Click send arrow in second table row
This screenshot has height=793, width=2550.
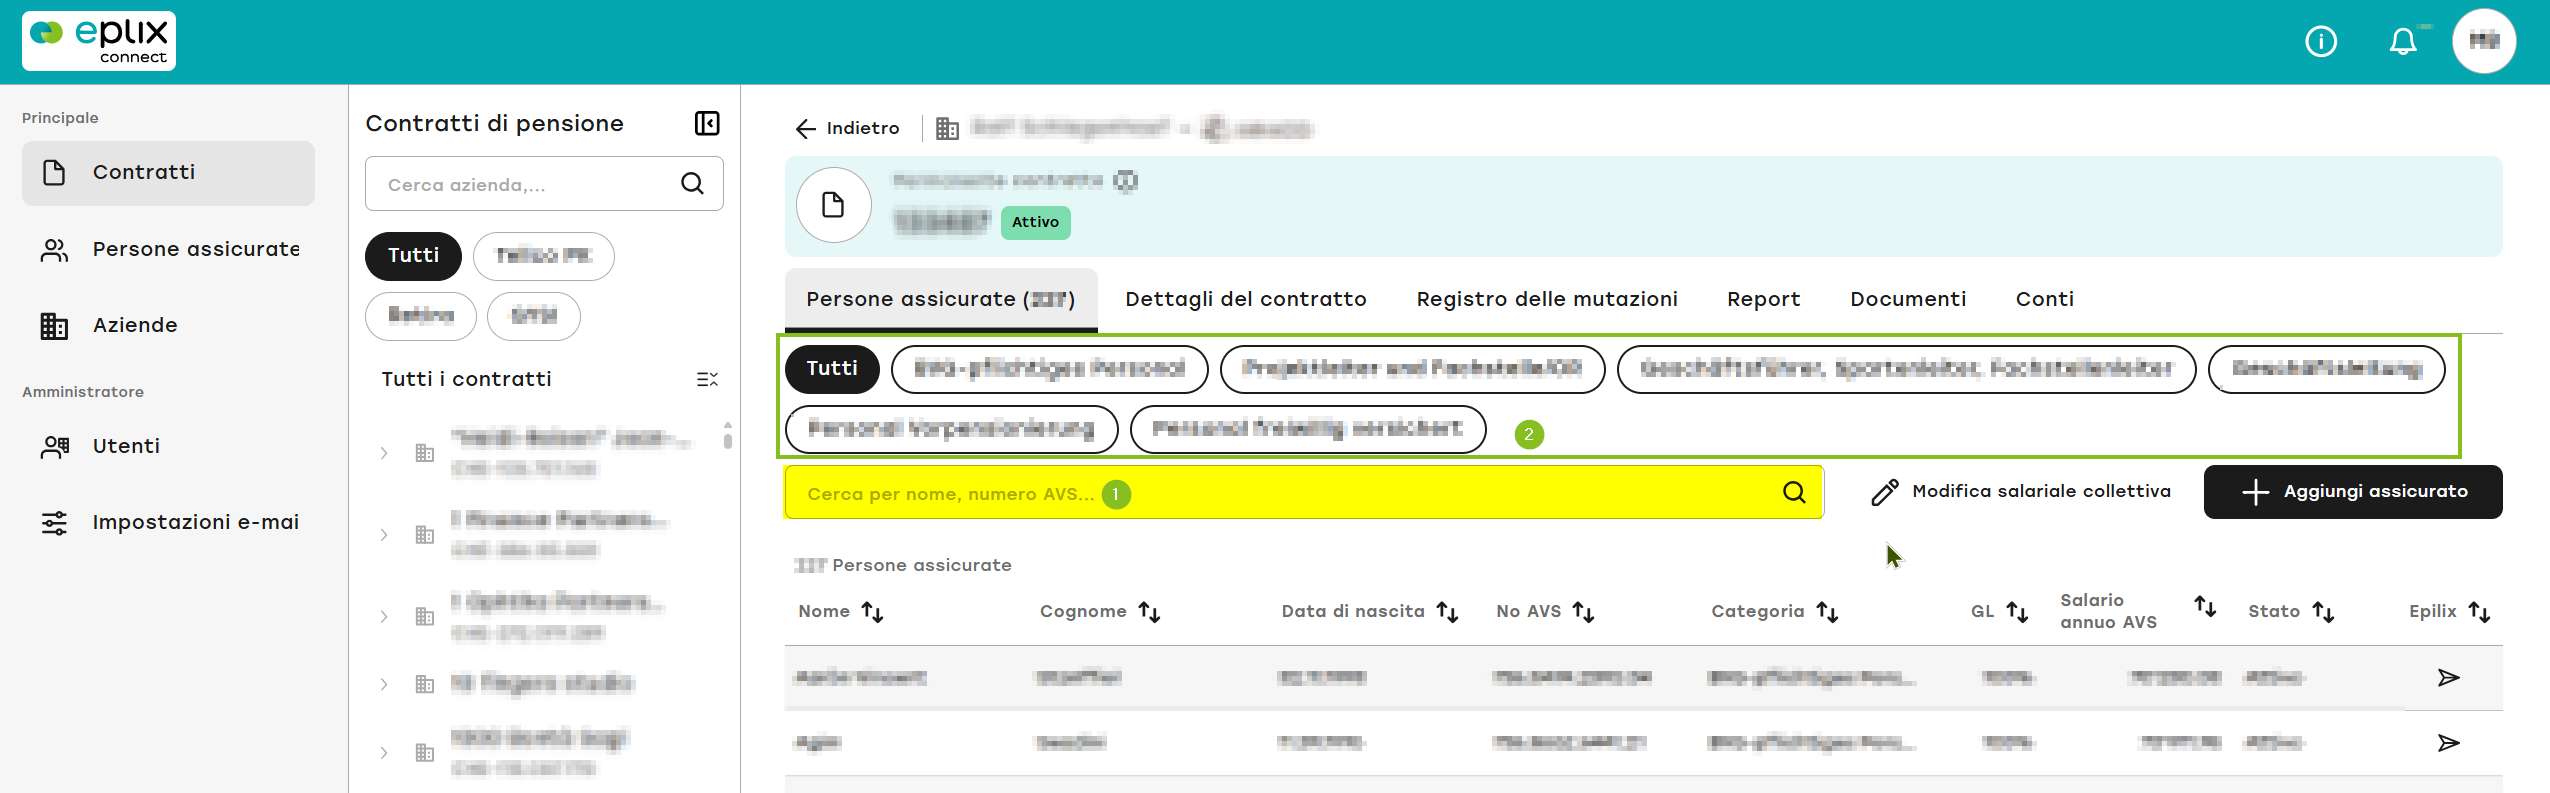pos(2448,743)
